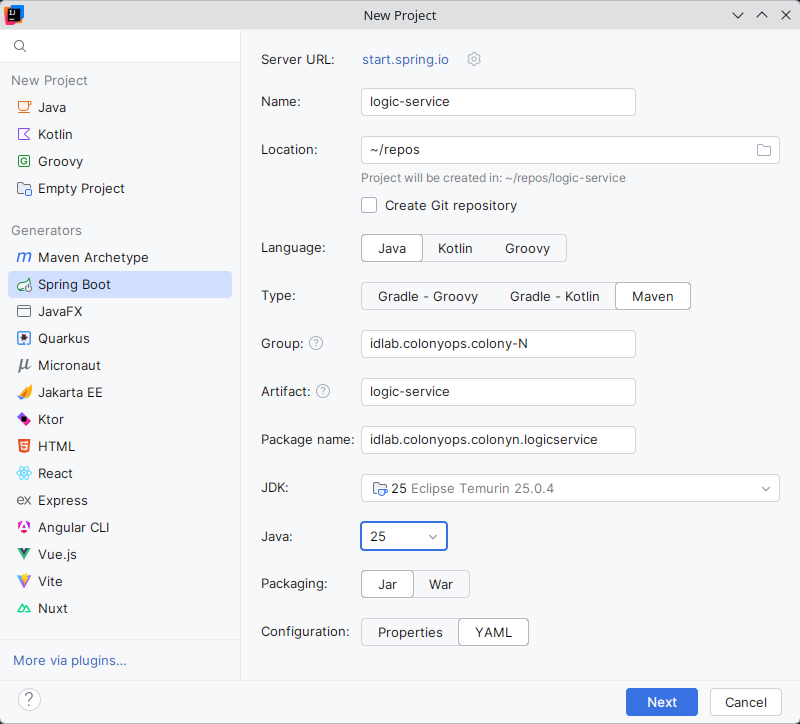800x724 pixels.
Task: Choose Groovy in the Language selector
Action: pos(527,248)
